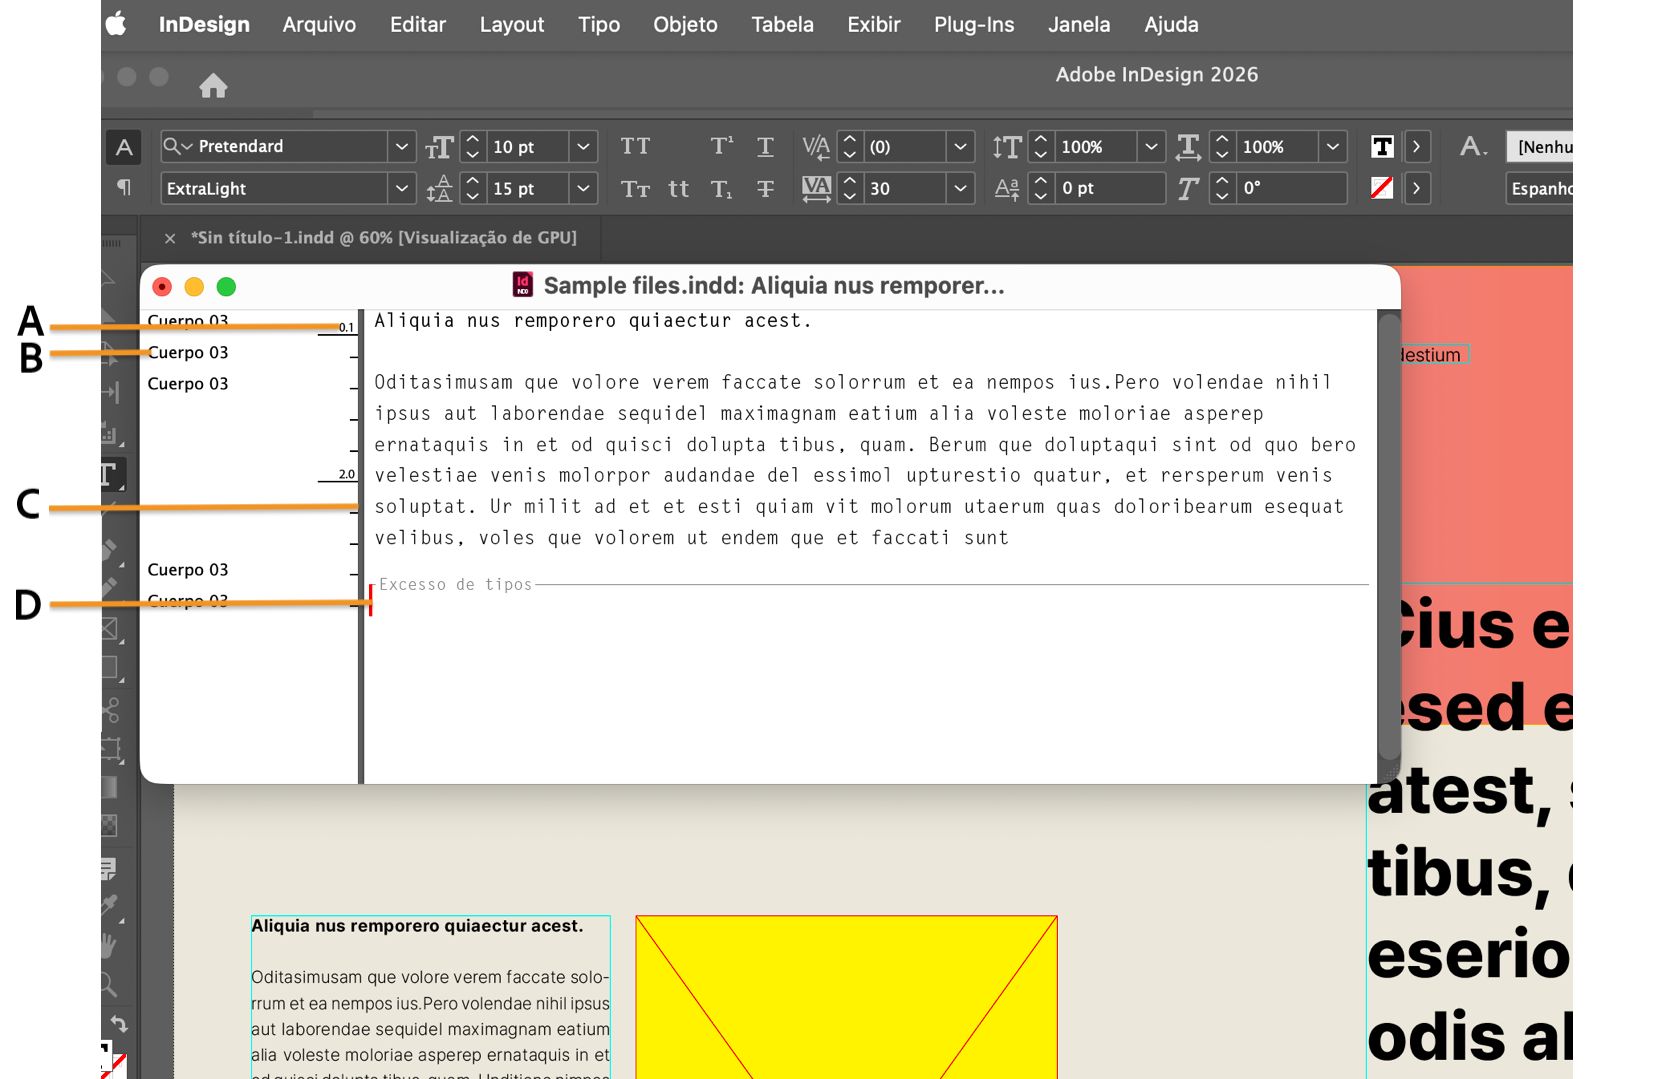Image resolution: width=1670 pixels, height=1079 pixels.
Task: Click the leading icon
Action: (439, 188)
